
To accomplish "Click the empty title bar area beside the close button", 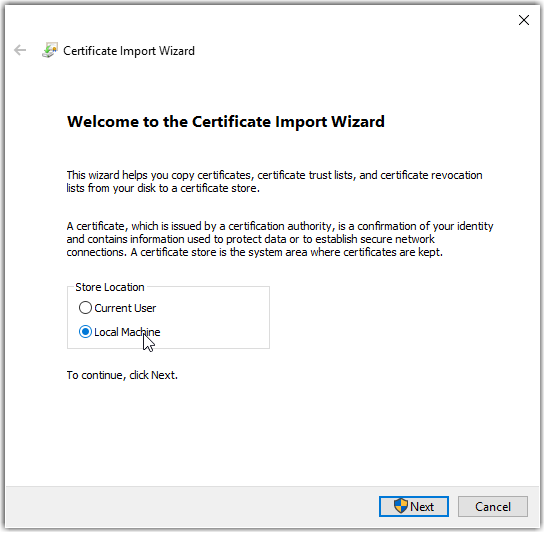I will 348,20.
